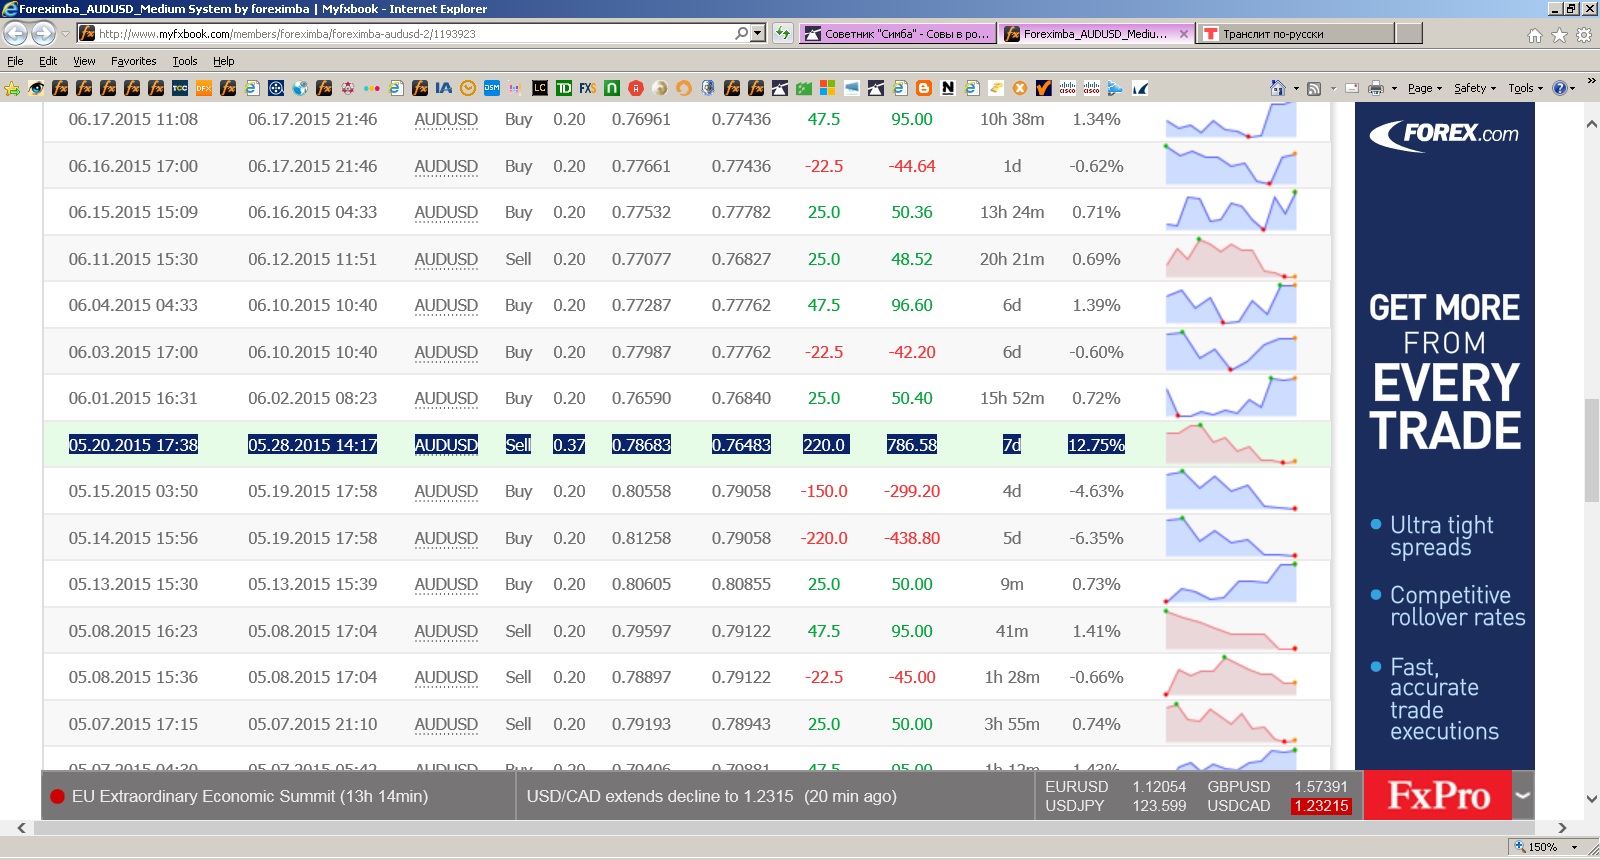The image size is (1600, 860).
Task: Click the 786.58 profit value cell
Action: click(912, 445)
